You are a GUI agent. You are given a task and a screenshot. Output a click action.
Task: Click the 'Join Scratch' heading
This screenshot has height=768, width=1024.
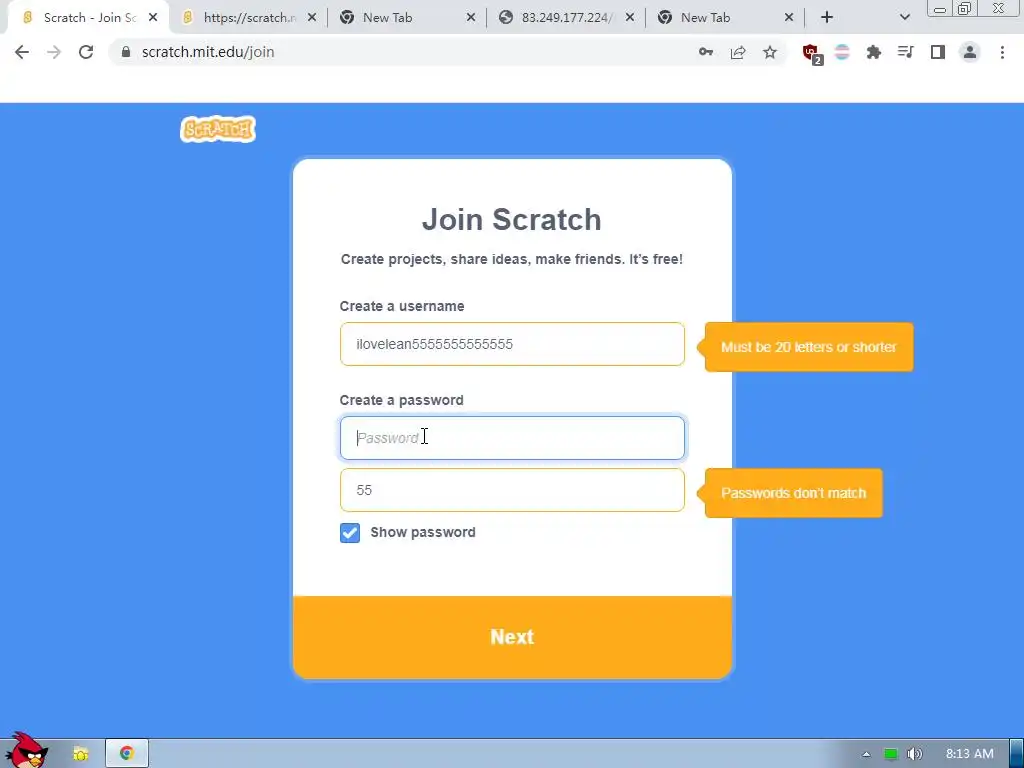coord(511,219)
